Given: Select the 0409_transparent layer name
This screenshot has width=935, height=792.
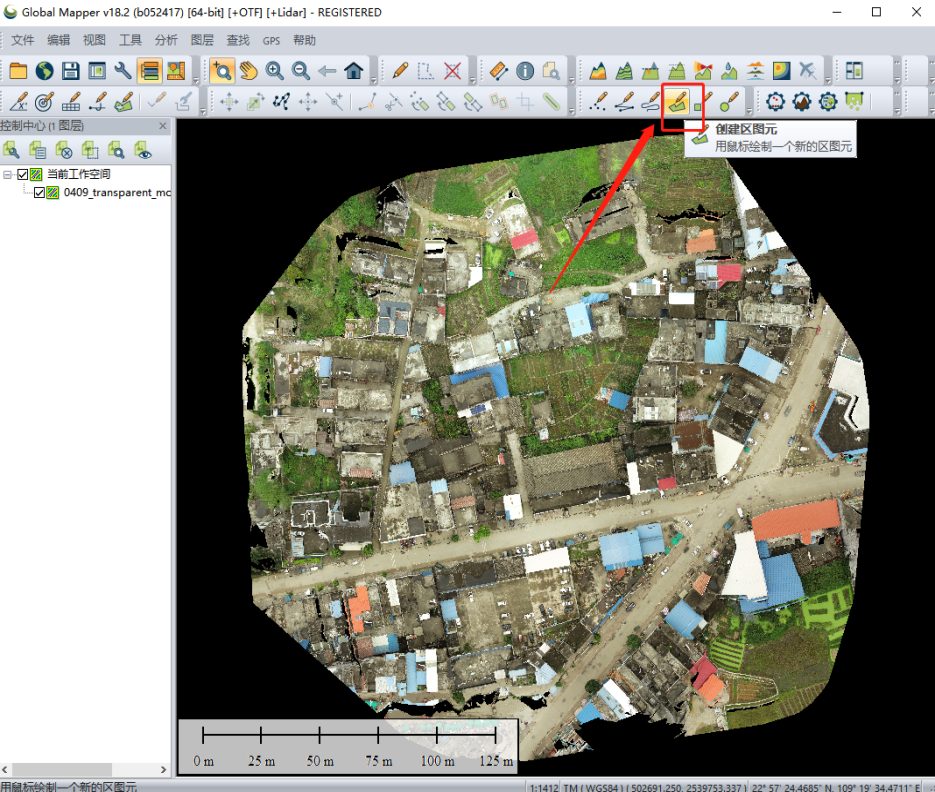Looking at the screenshot, I should [117, 193].
